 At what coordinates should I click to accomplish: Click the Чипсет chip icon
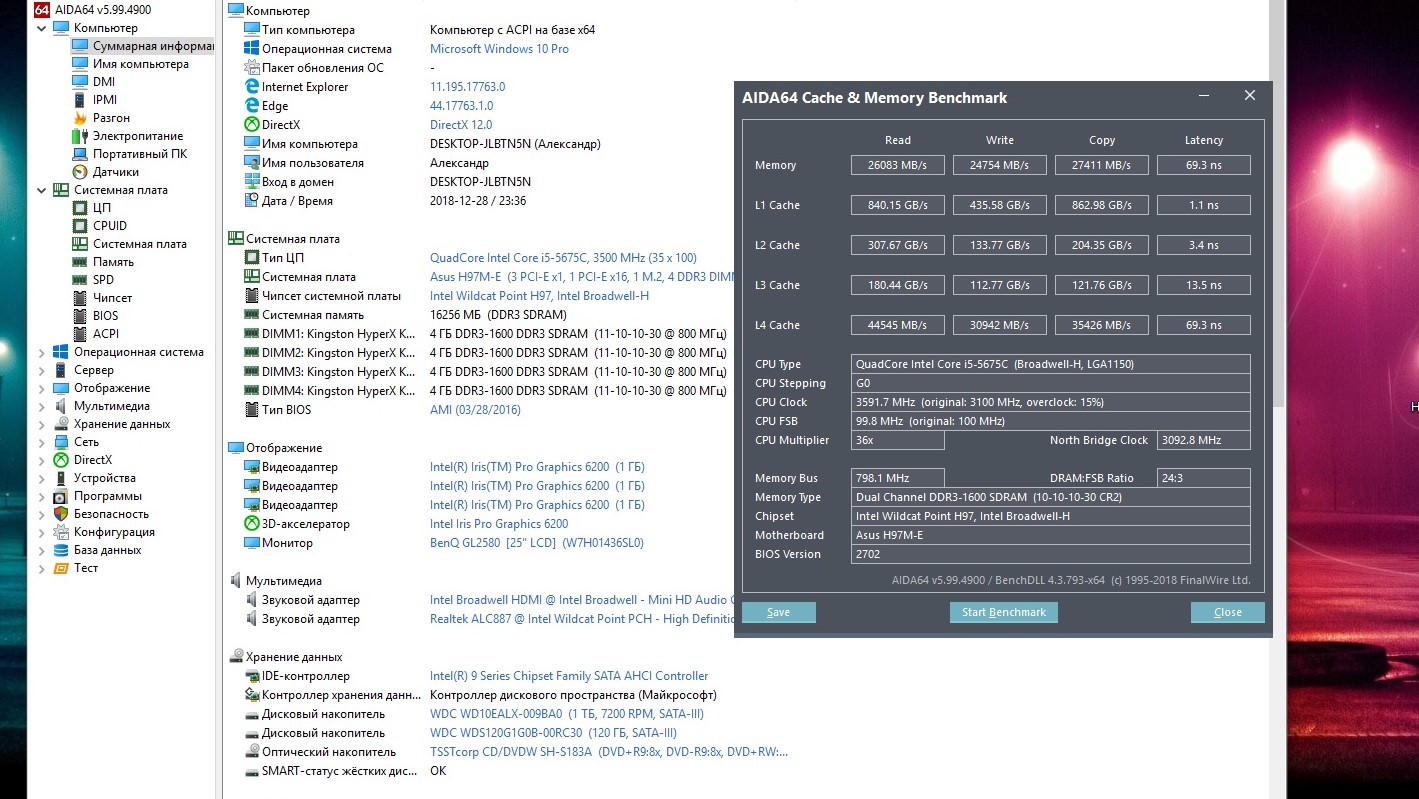[x=80, y=298]
